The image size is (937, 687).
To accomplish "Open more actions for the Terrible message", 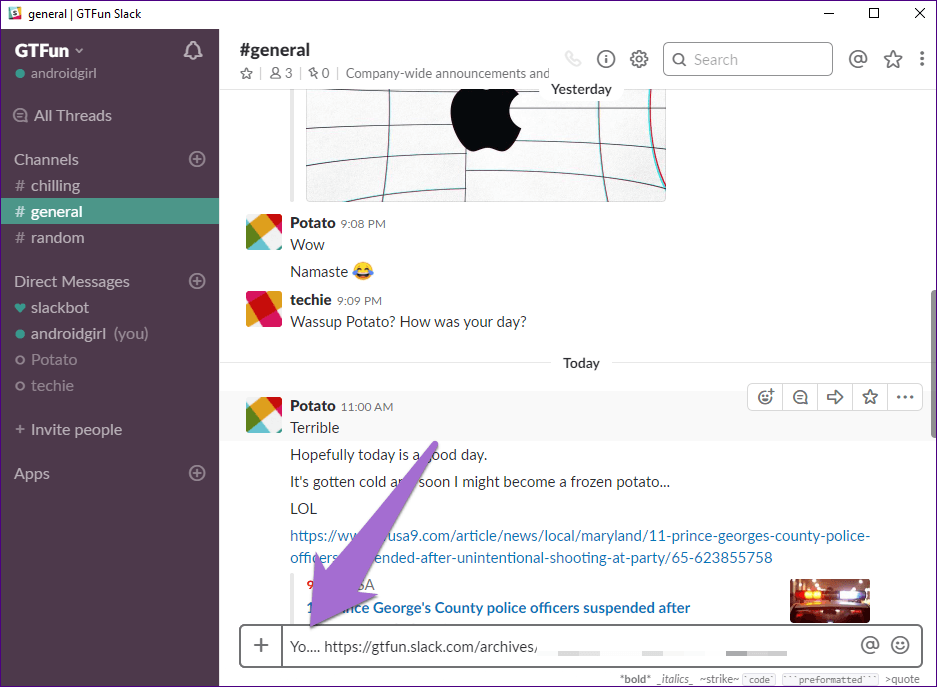I will click(x=905, y=397).
